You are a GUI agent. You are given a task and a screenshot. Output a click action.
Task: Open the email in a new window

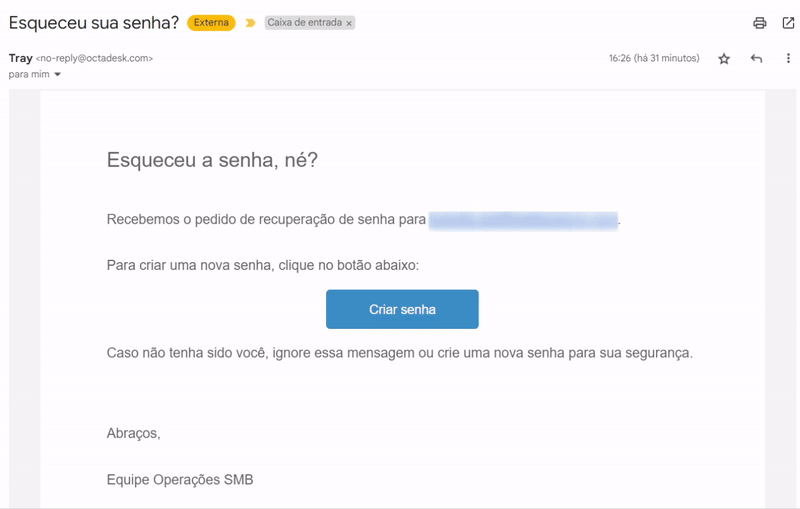788,23
